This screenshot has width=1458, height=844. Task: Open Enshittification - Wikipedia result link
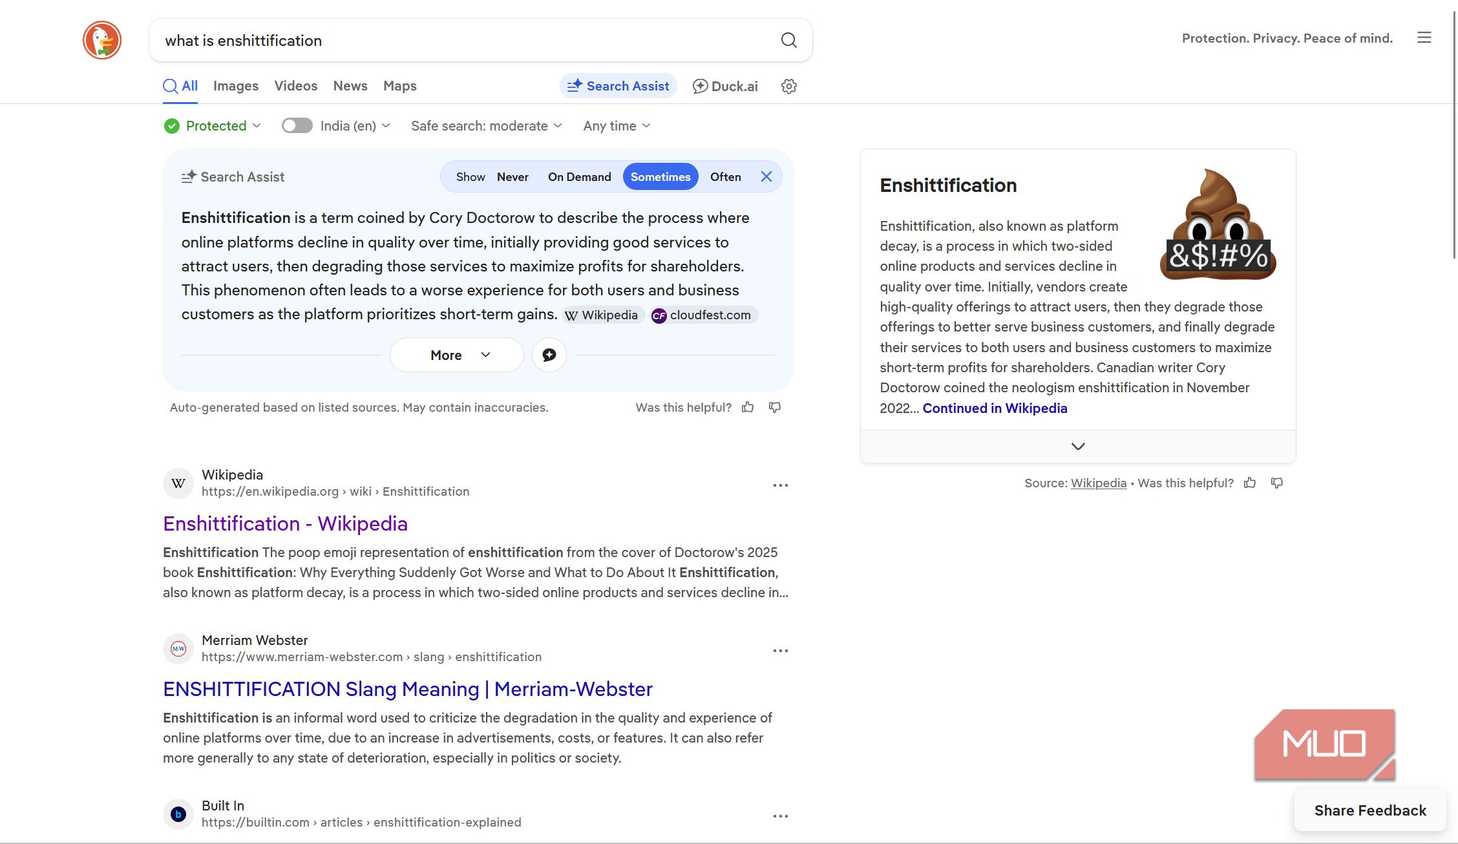click(285, 524)
